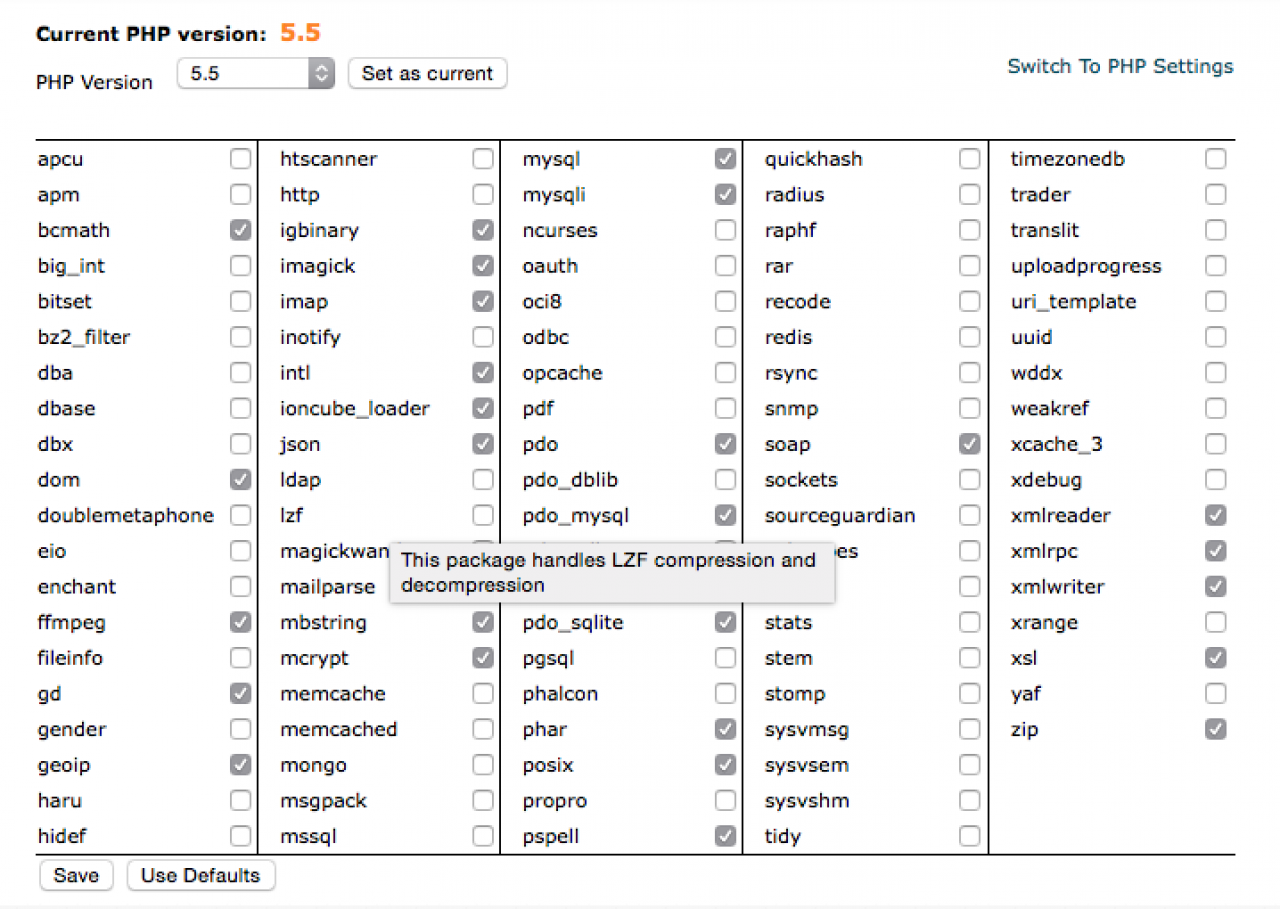Enable the opcache checkbox
The image size is (1280, 909).
726,373
